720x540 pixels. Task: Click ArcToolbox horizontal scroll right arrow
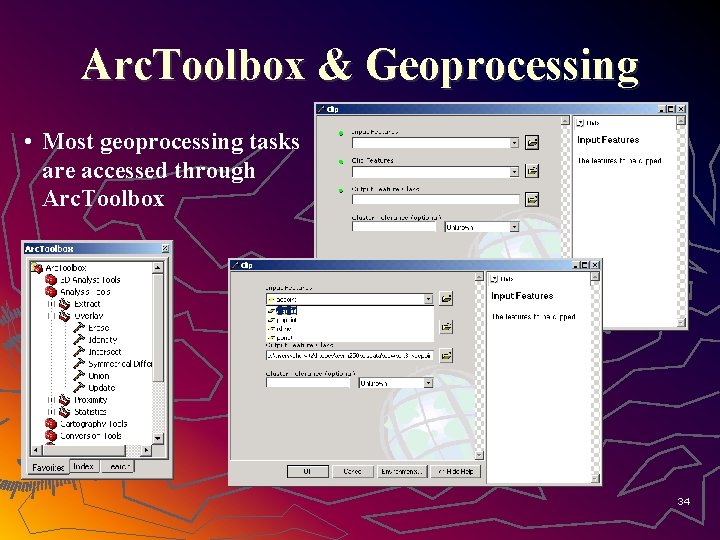[146, 450]
